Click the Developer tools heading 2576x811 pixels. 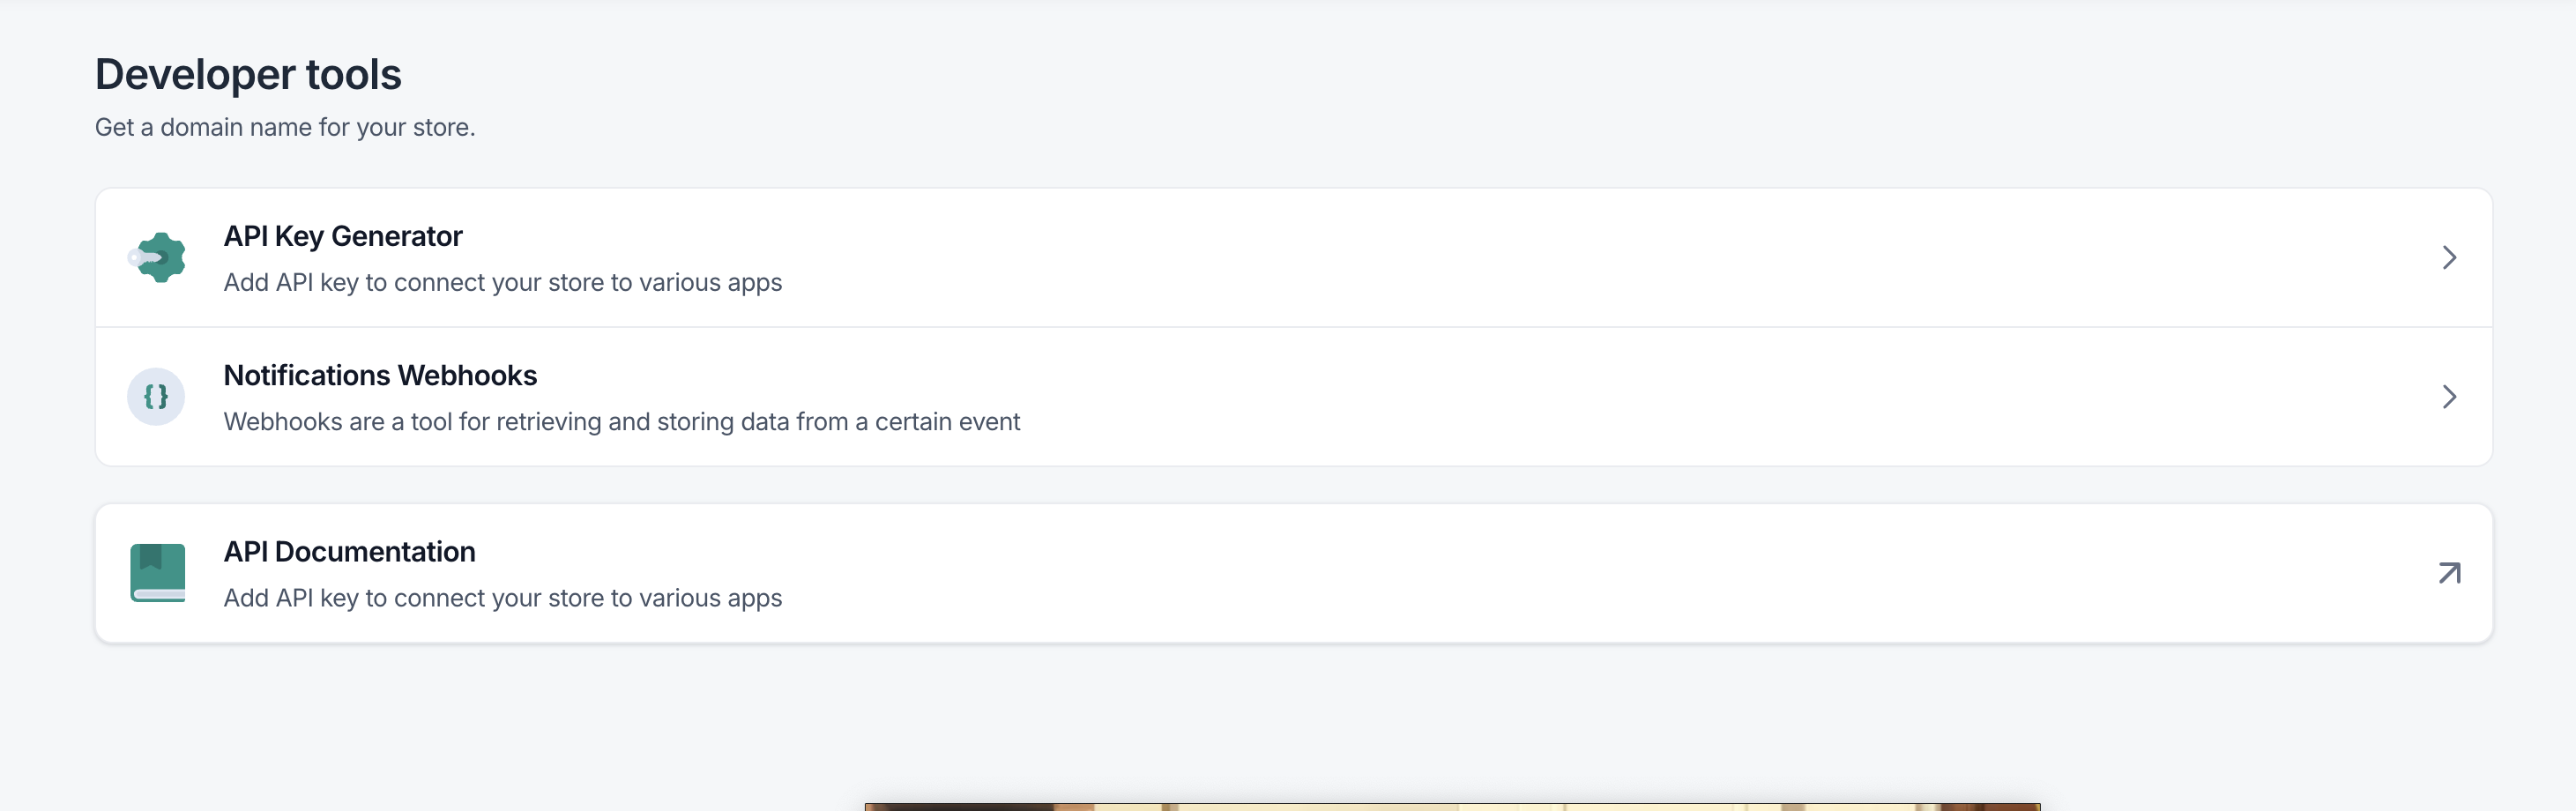click(248, 73)
